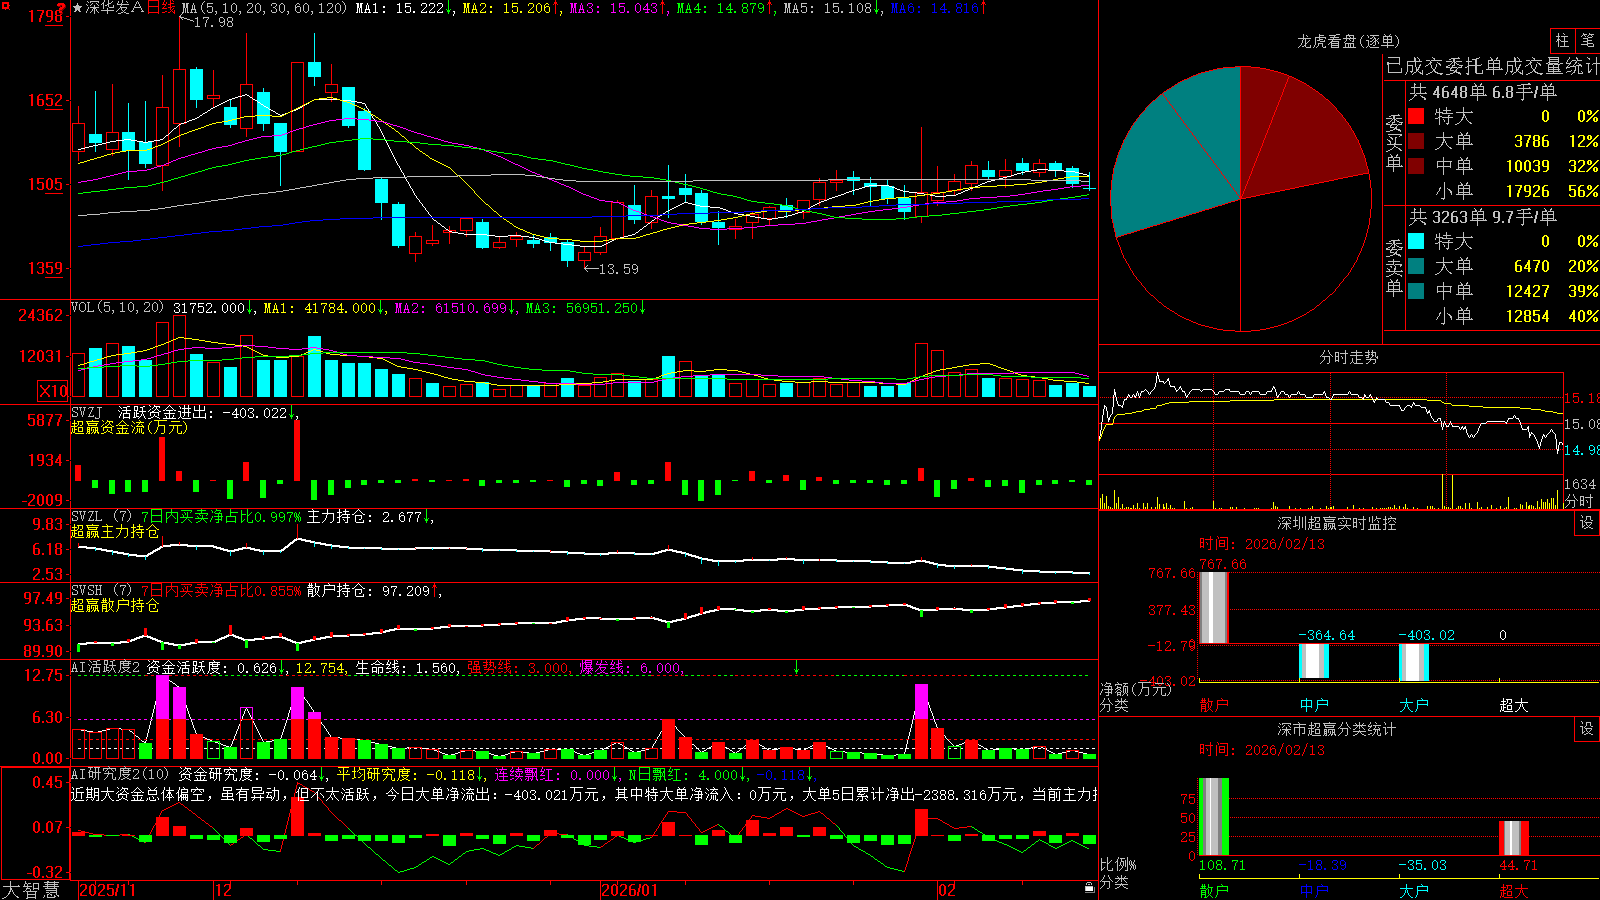Viewport: 1600px width, 900px height.
Task: Open the VOL(5,10,20) indicator title
Action: pos(117,308)
